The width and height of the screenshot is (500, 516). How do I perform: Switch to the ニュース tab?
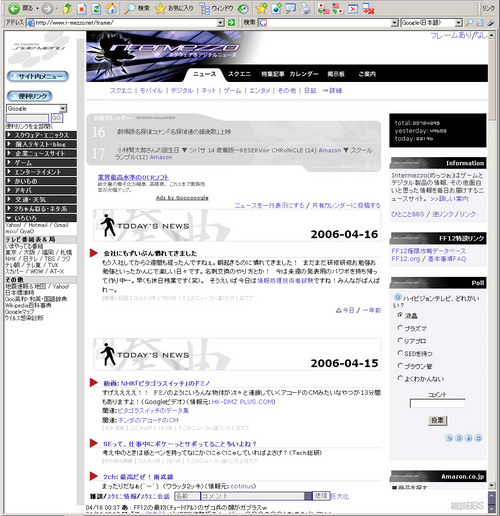204,74
